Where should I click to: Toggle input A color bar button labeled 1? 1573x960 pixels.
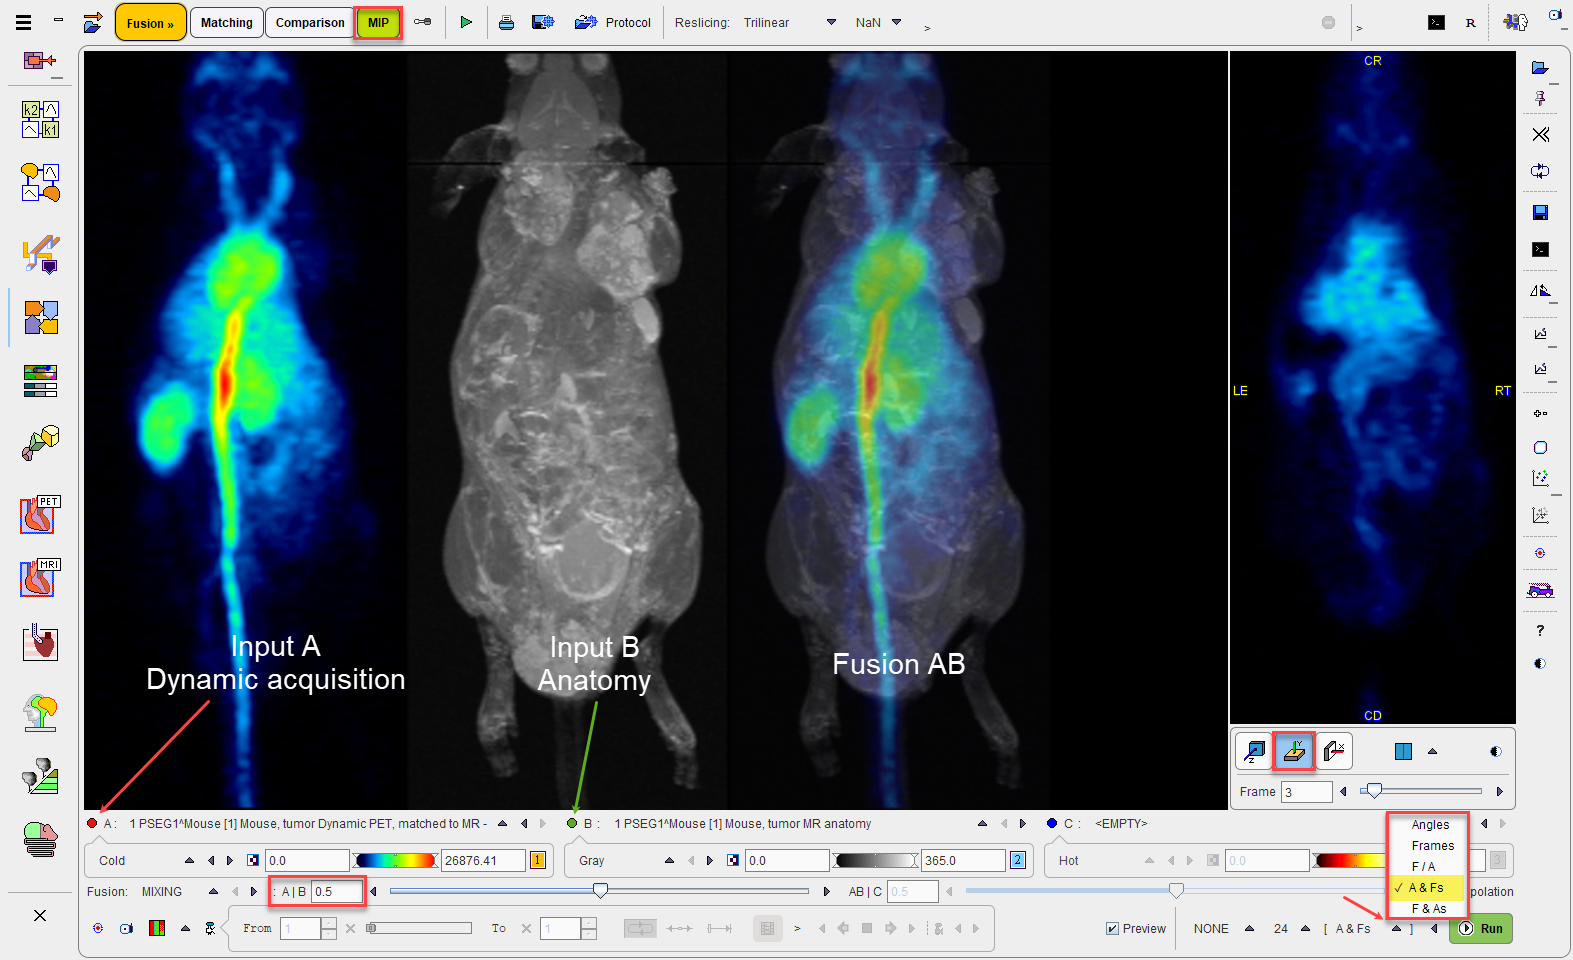(x=538, y=860)
